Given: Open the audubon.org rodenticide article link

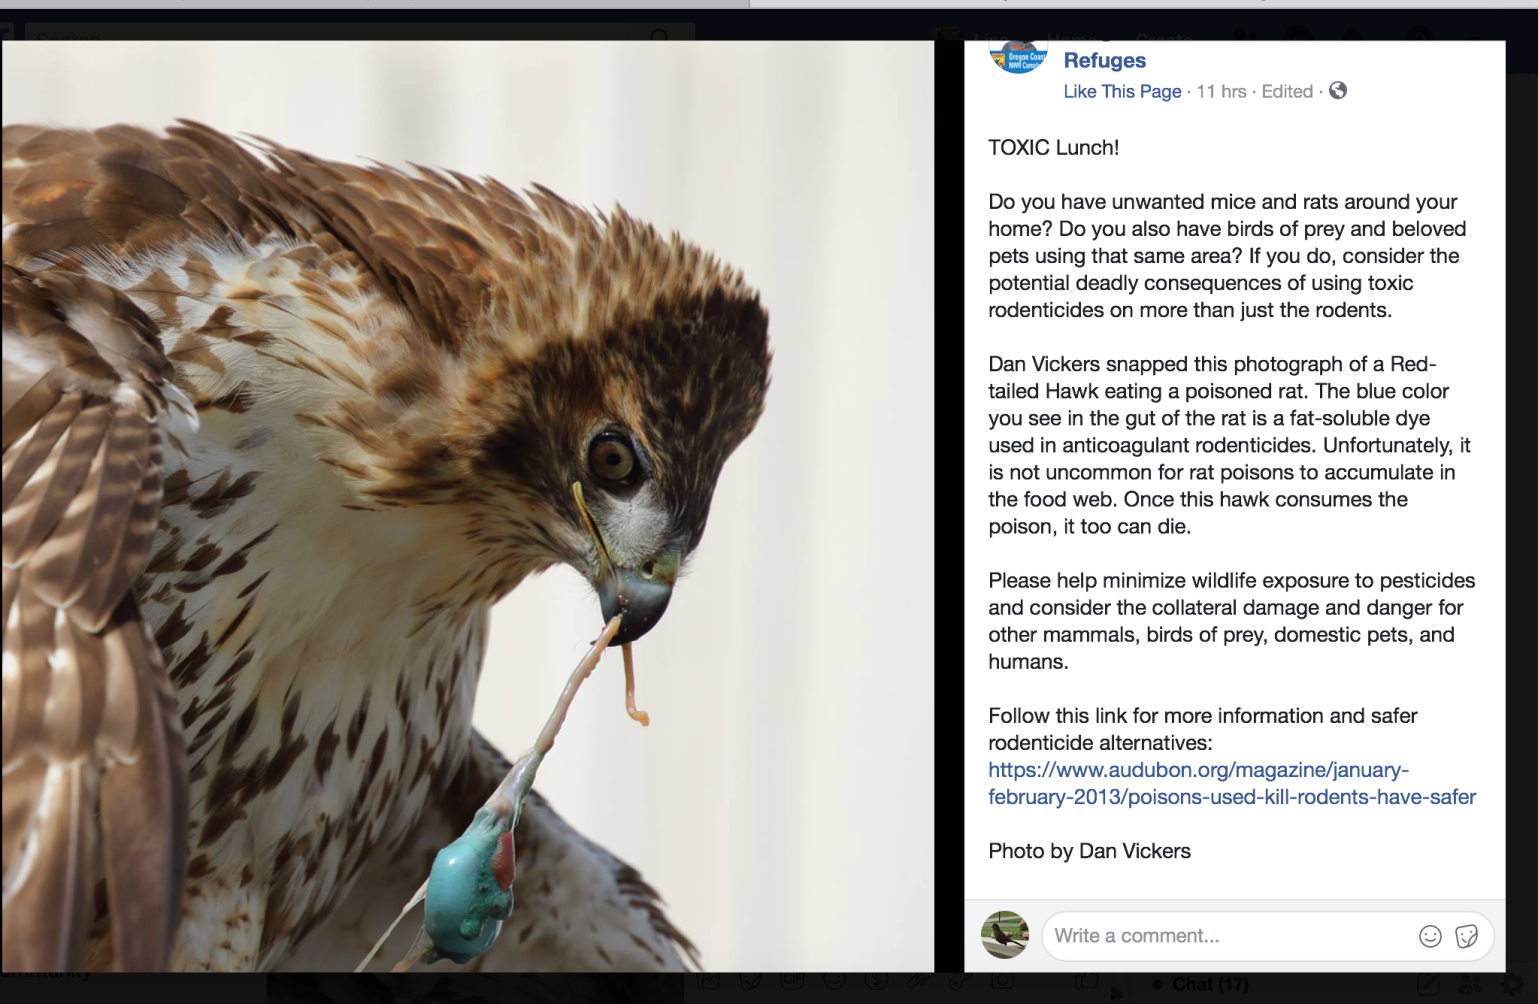Looking at the screenshot, I should point(1231,784).
